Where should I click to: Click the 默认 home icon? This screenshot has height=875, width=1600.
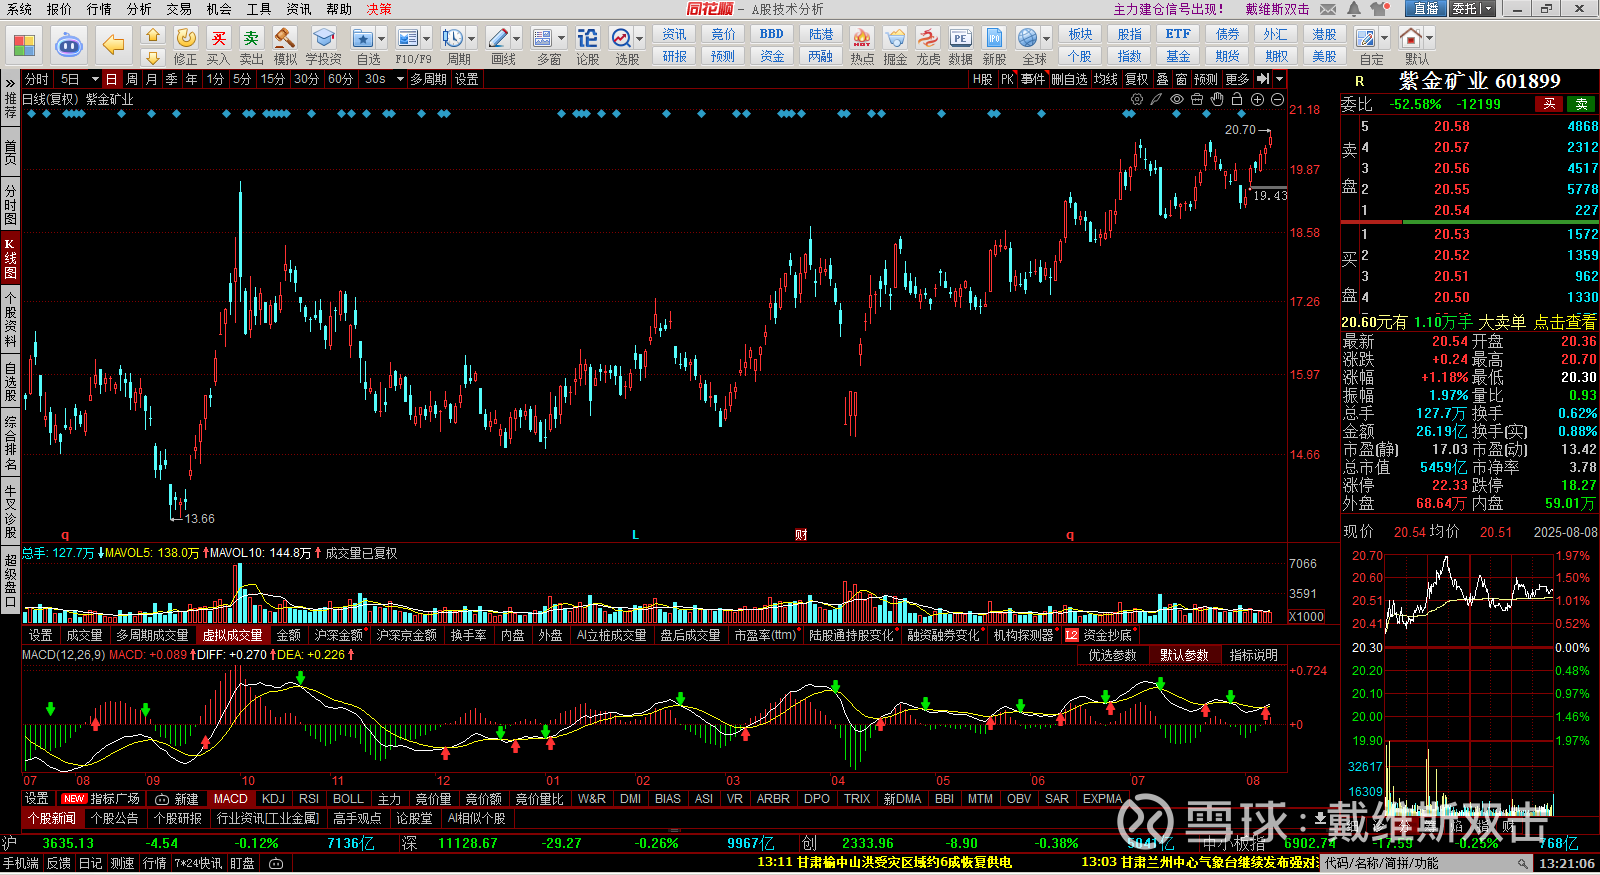pyautogui.click(x=1411, y=38)
